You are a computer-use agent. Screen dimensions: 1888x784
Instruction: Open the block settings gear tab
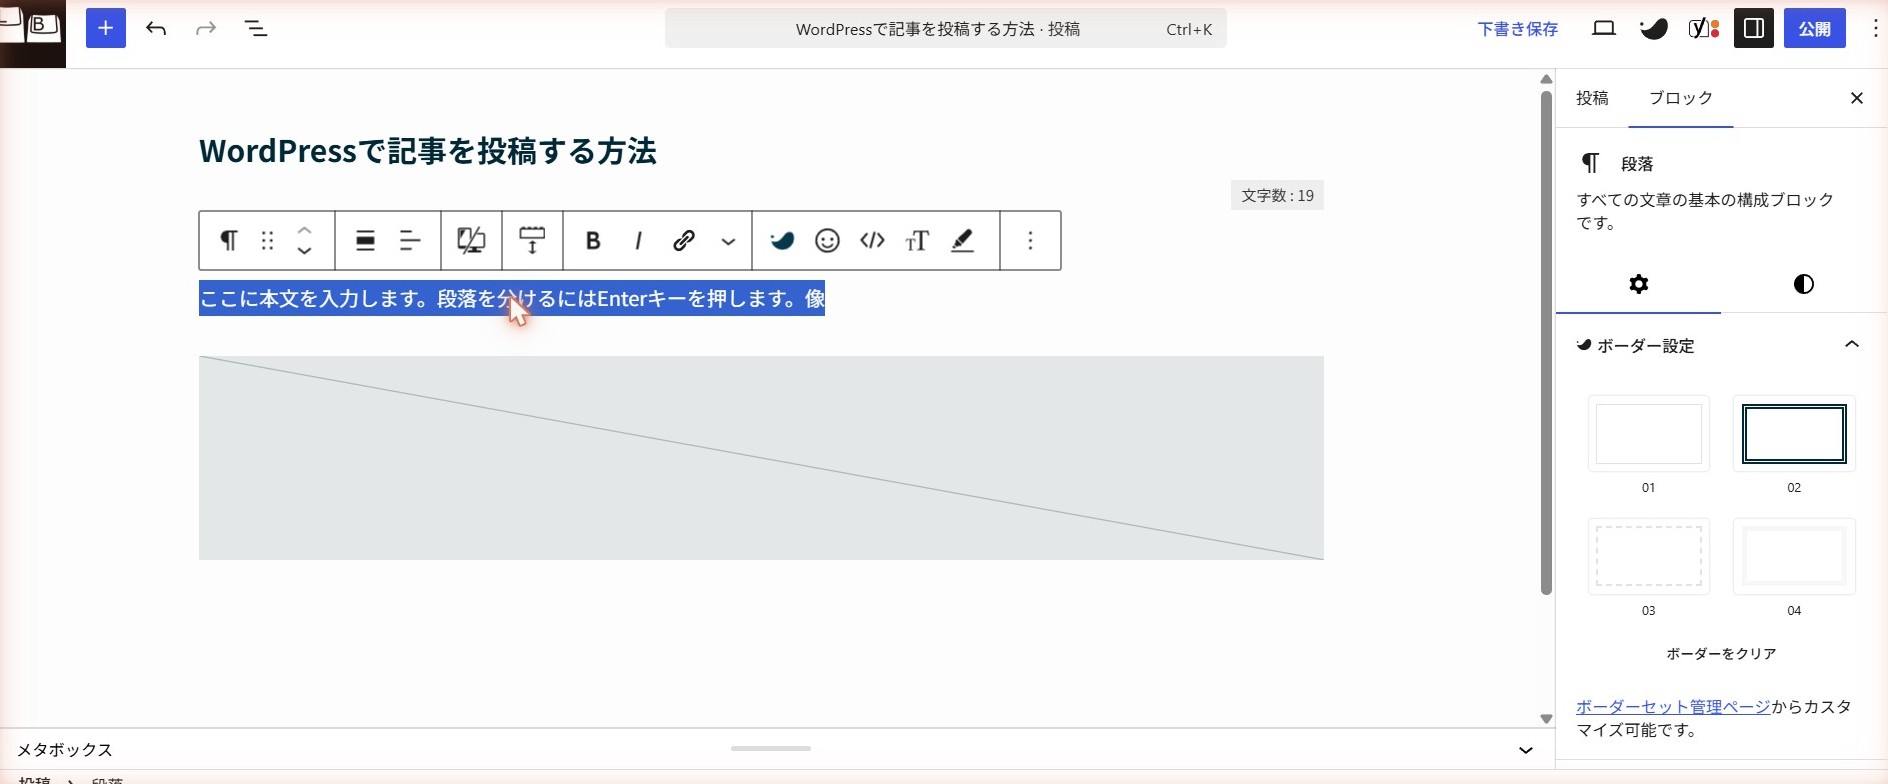tap(1638, 284)
